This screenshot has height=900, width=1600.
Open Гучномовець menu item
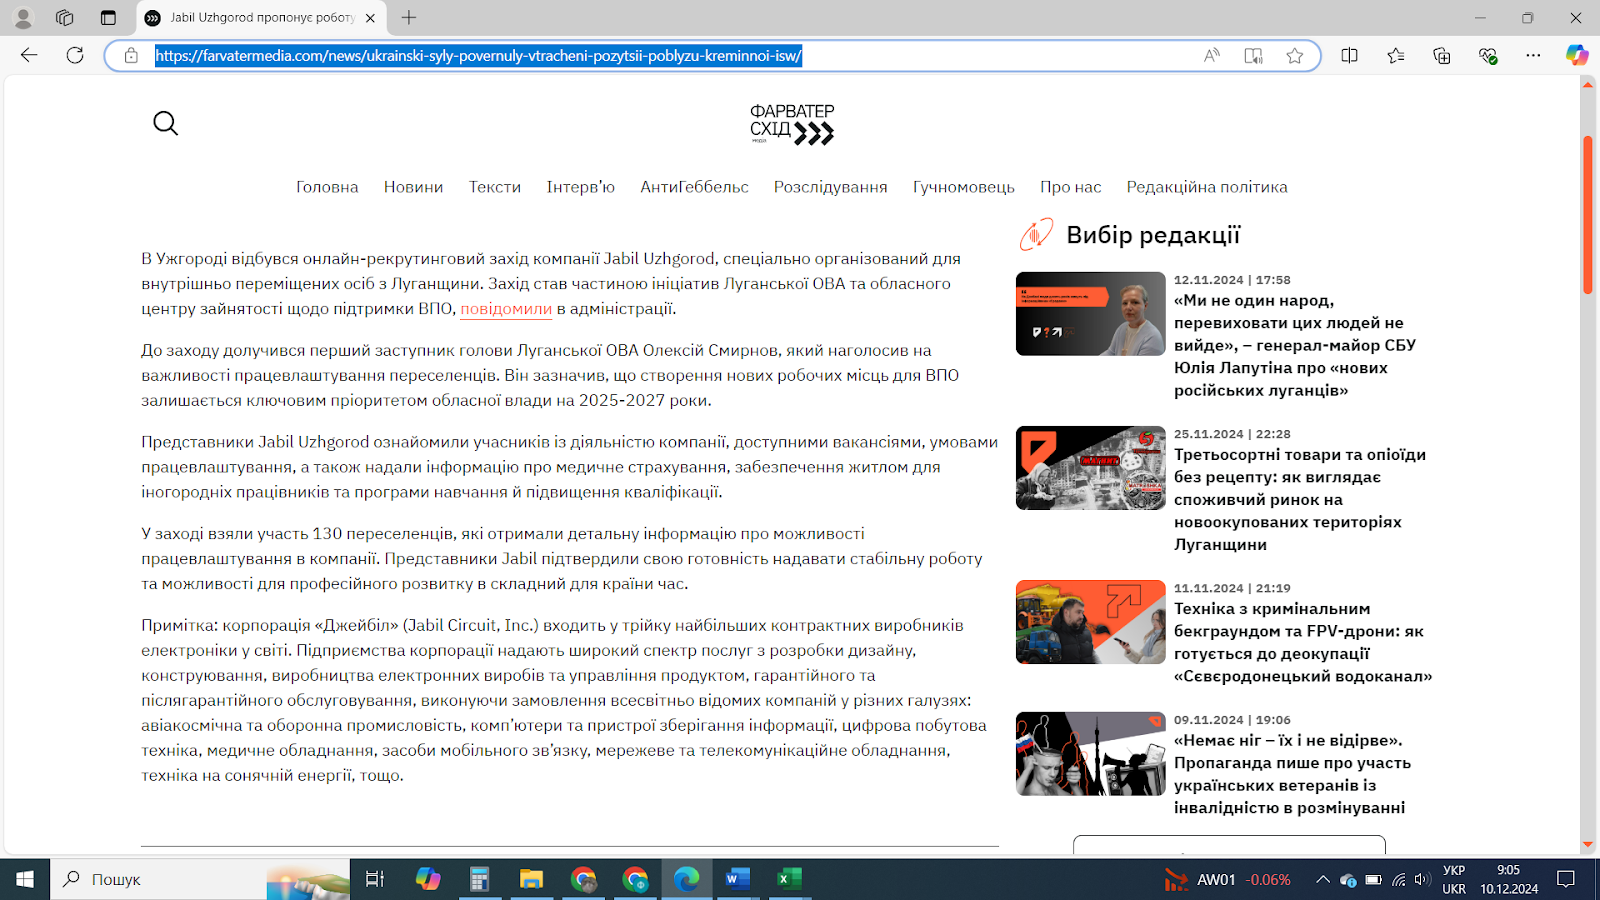(963, 187)
